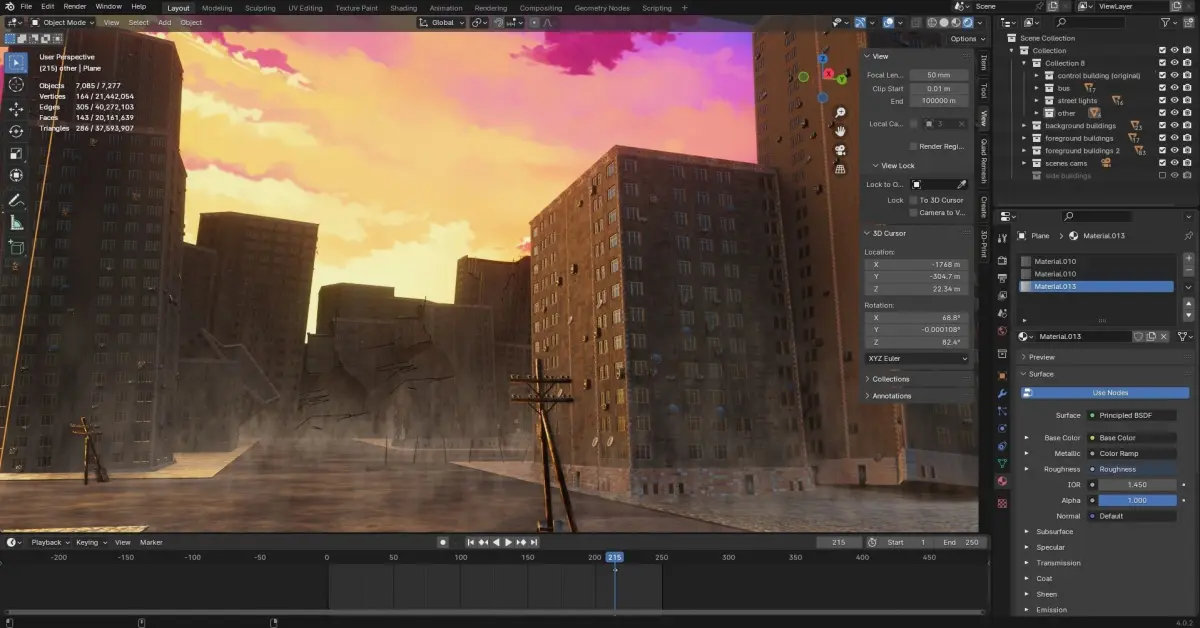The width and height of the screenshot is (1200, 628).
Task: Open the timeline Playback menu
Action: (x=48, y=542)
